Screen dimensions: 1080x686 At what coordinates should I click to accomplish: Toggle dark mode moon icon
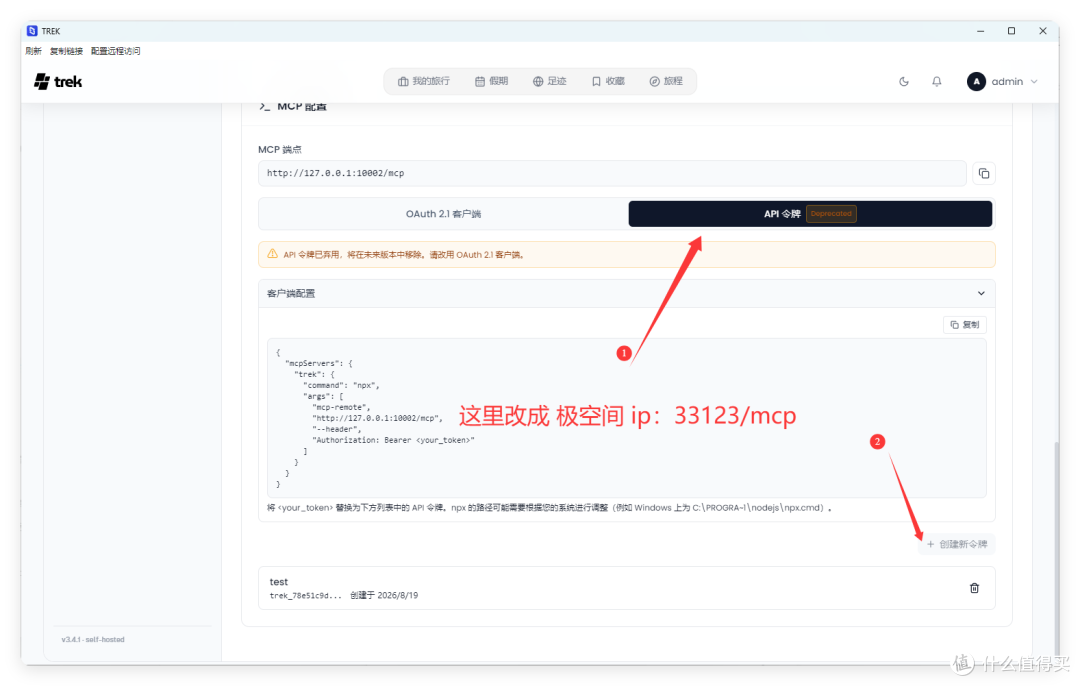(x=904, y=81)
